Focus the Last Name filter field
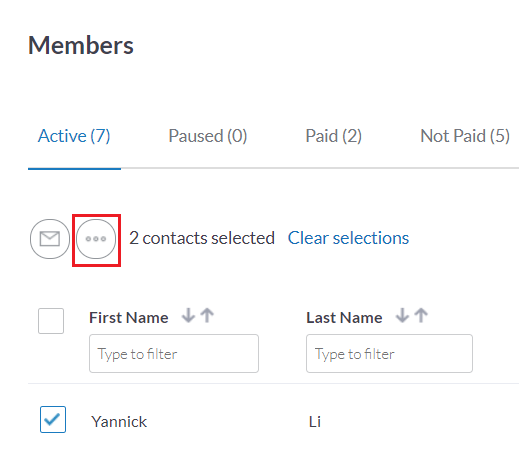This screenshot has height=455, width=528. pos(389,354)
